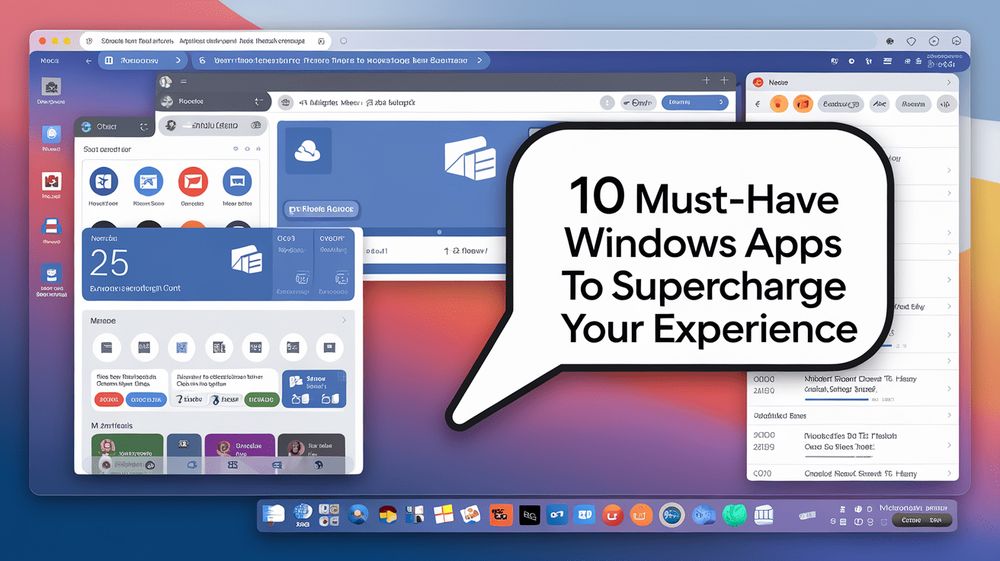Open the hamburger menu in middle window title bar

click(183, 82)
